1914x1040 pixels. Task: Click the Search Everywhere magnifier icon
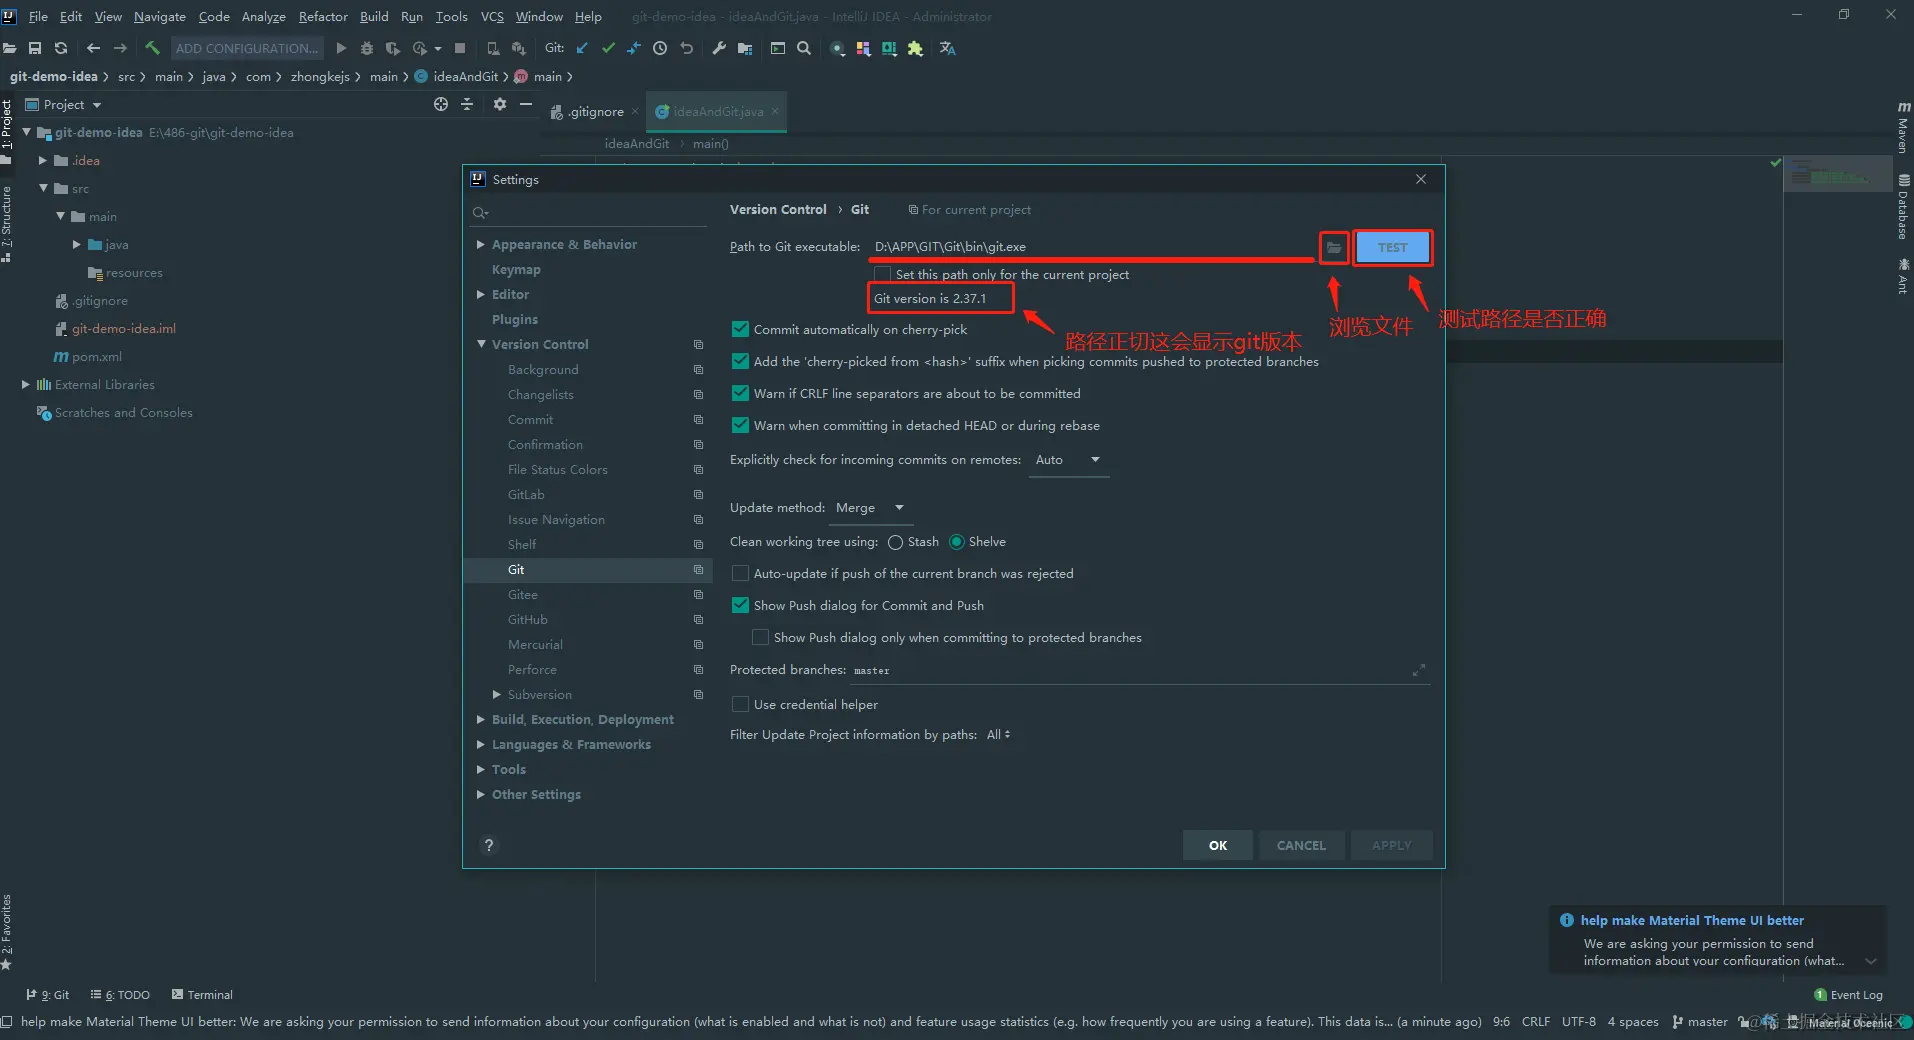804,48
